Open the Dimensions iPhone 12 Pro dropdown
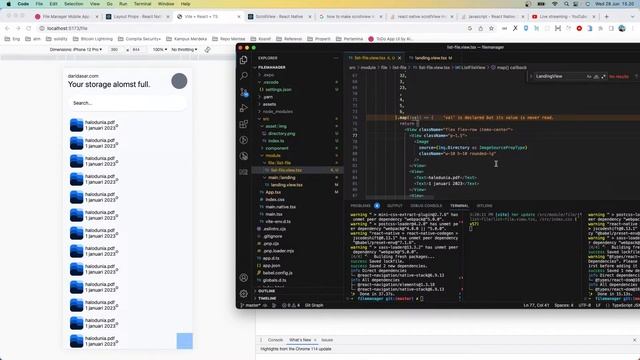Image resolution: width=640 pixels, height=360 pixels. 76,49
